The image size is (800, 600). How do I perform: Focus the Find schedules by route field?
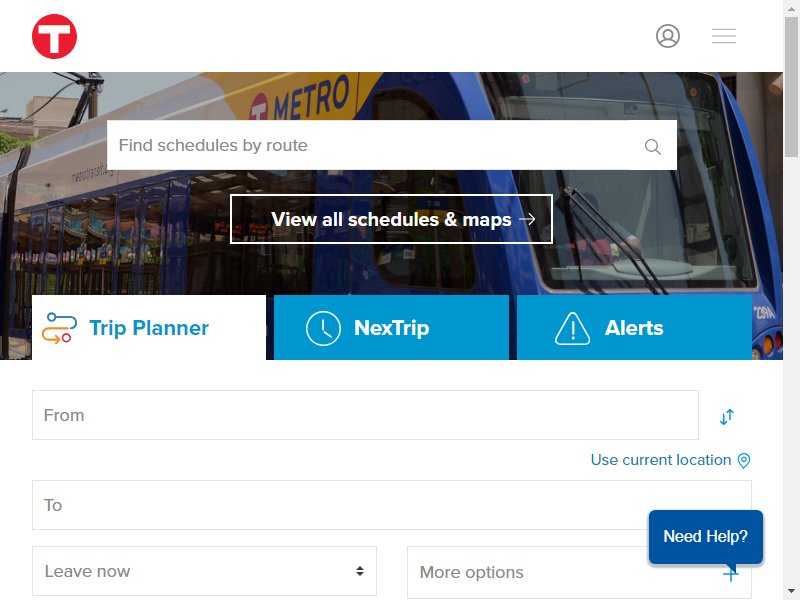(x=392, y=145)
